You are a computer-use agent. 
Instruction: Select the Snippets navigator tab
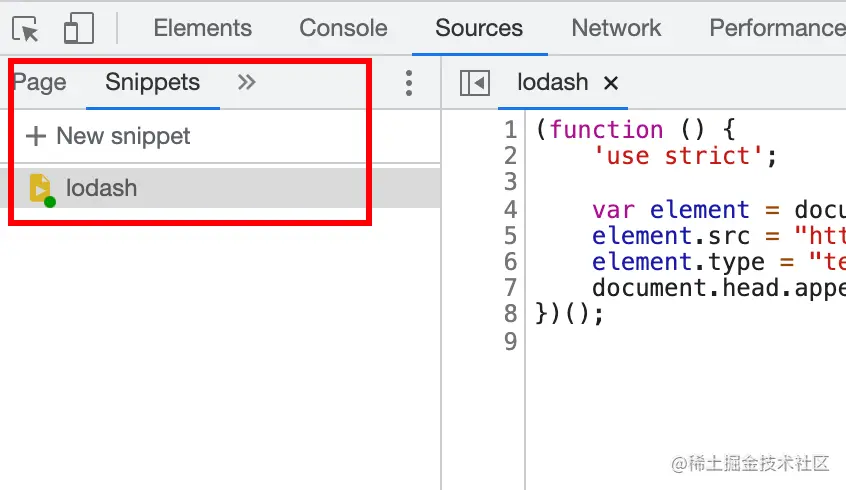click(153, 83)
